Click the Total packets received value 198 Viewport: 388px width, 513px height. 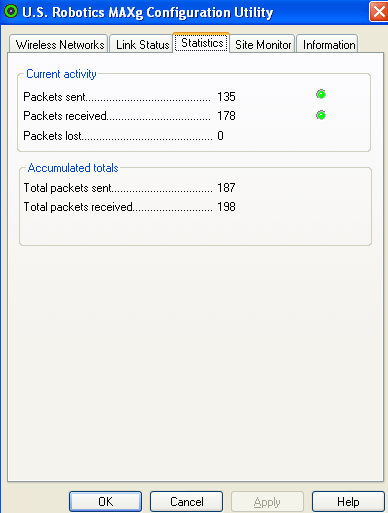(226, 207)
